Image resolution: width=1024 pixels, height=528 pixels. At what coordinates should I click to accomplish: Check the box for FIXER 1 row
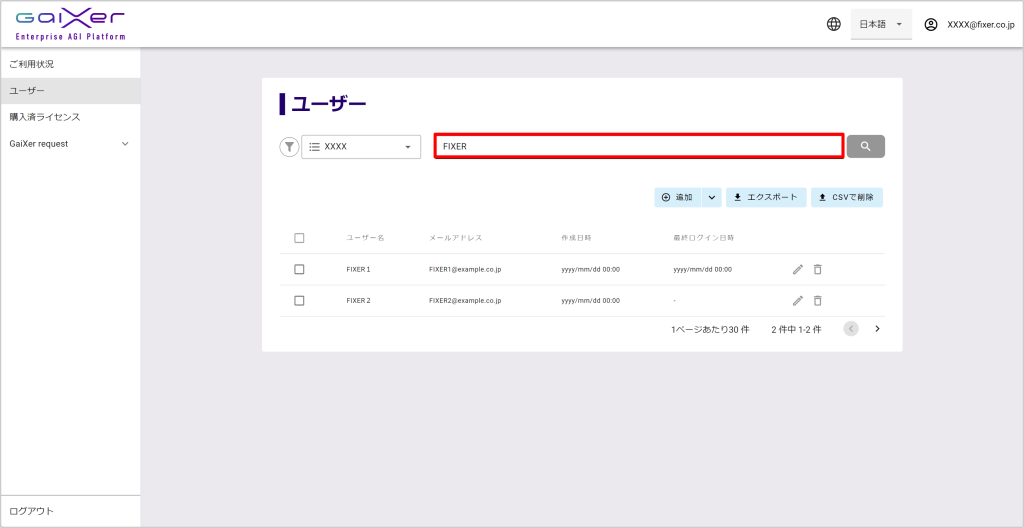click(x=299, y=269)
